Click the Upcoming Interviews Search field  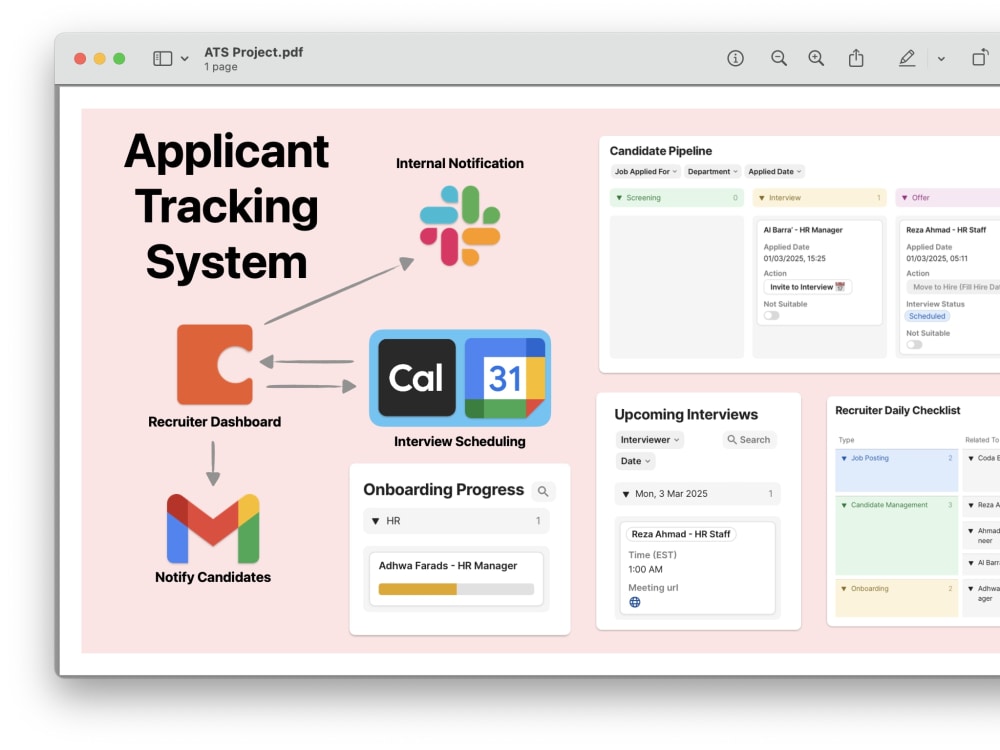pos(749,439)
